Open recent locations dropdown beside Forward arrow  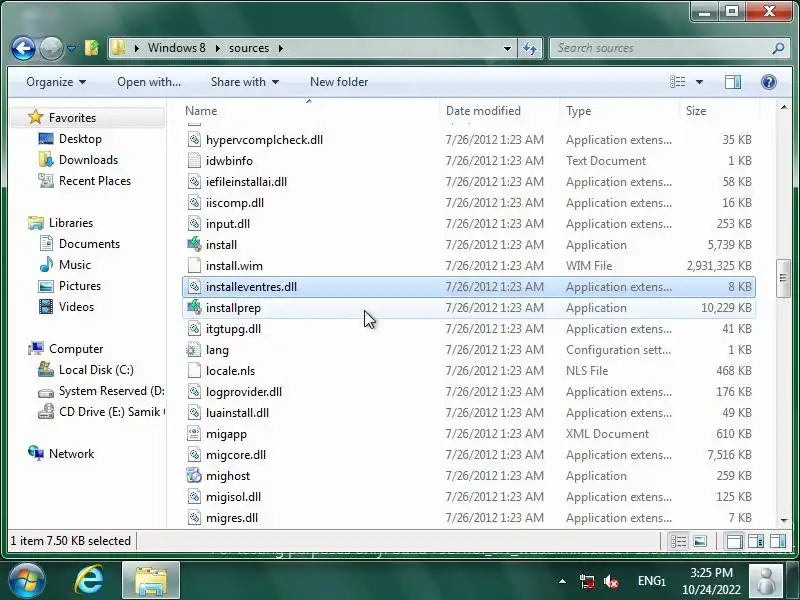point(71,48)
